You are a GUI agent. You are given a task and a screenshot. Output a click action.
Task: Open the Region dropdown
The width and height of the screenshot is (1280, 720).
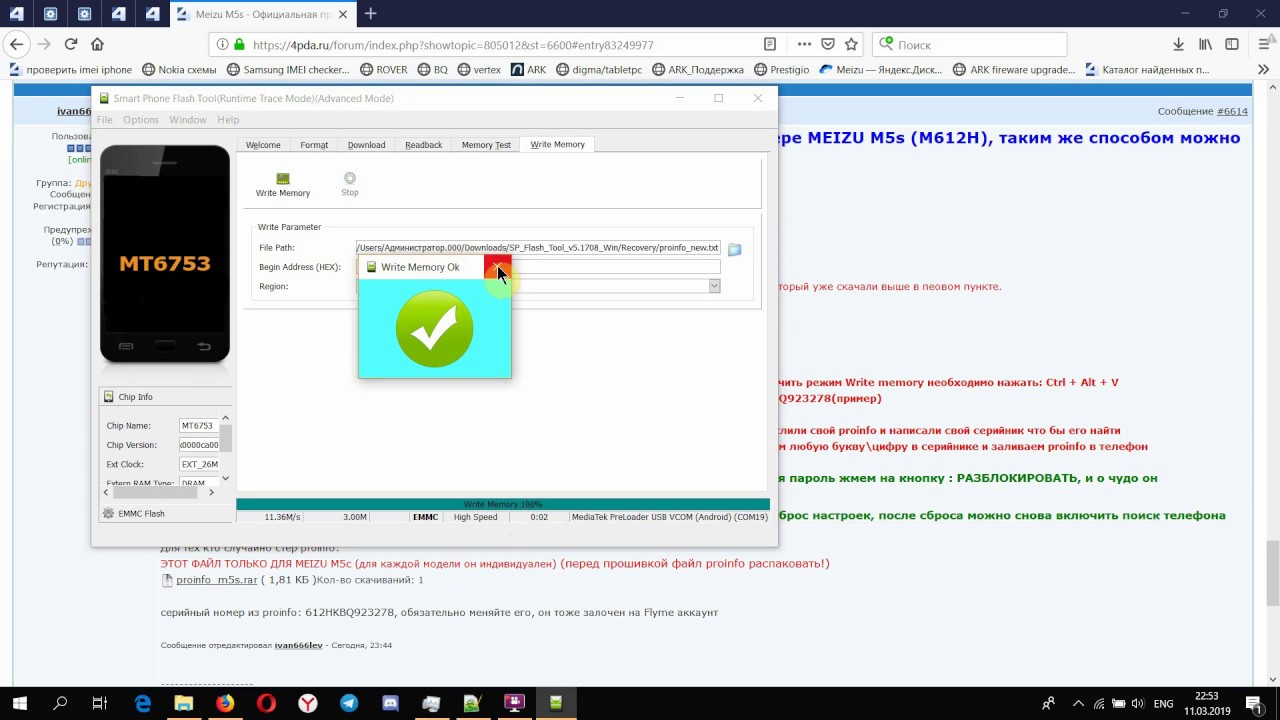pos(714,286)
